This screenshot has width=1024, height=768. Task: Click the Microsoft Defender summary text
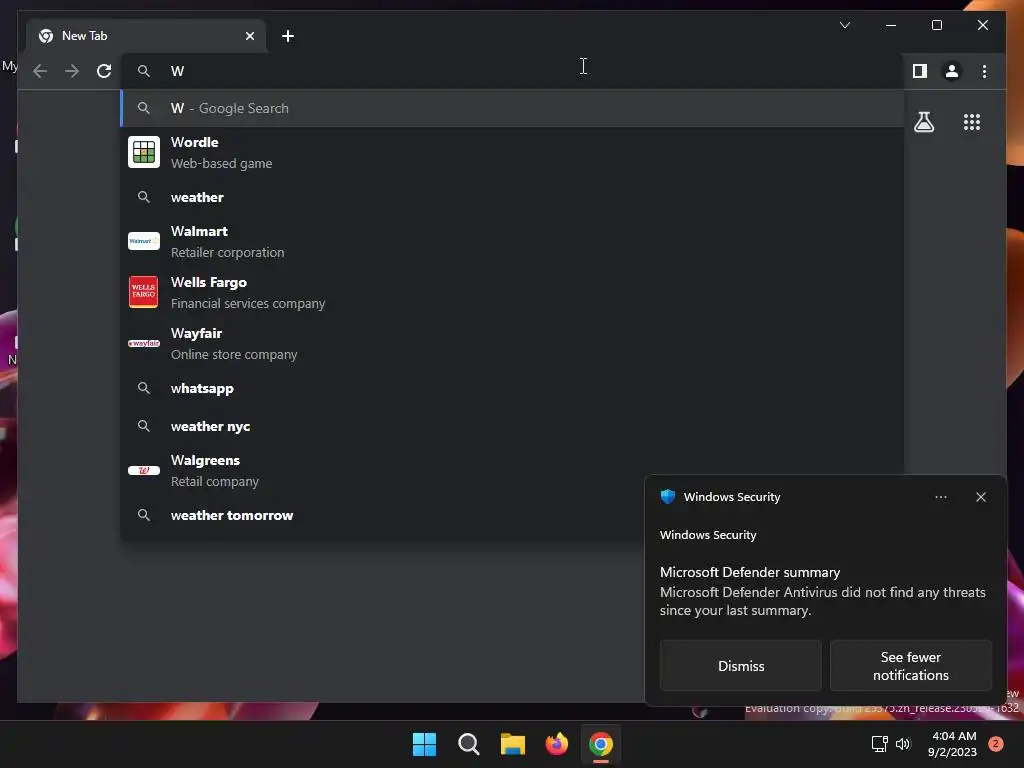[750, 572]
